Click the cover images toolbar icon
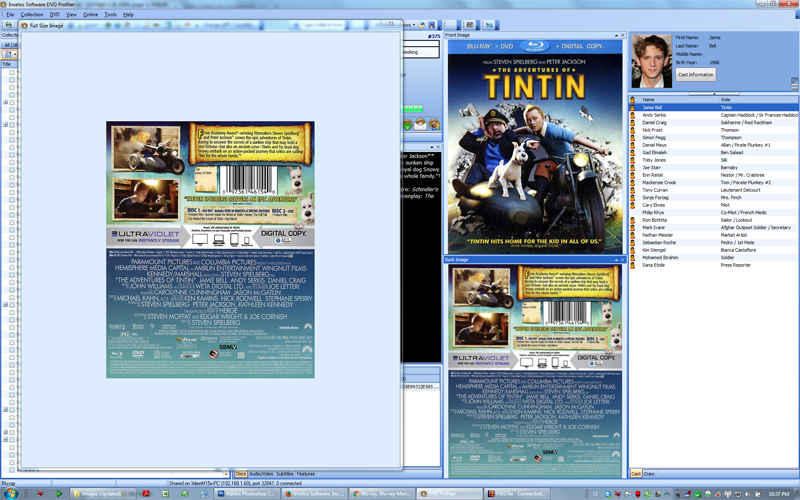Screen dimensions: 800x500 pyautogui.click(x=470, y=25)
